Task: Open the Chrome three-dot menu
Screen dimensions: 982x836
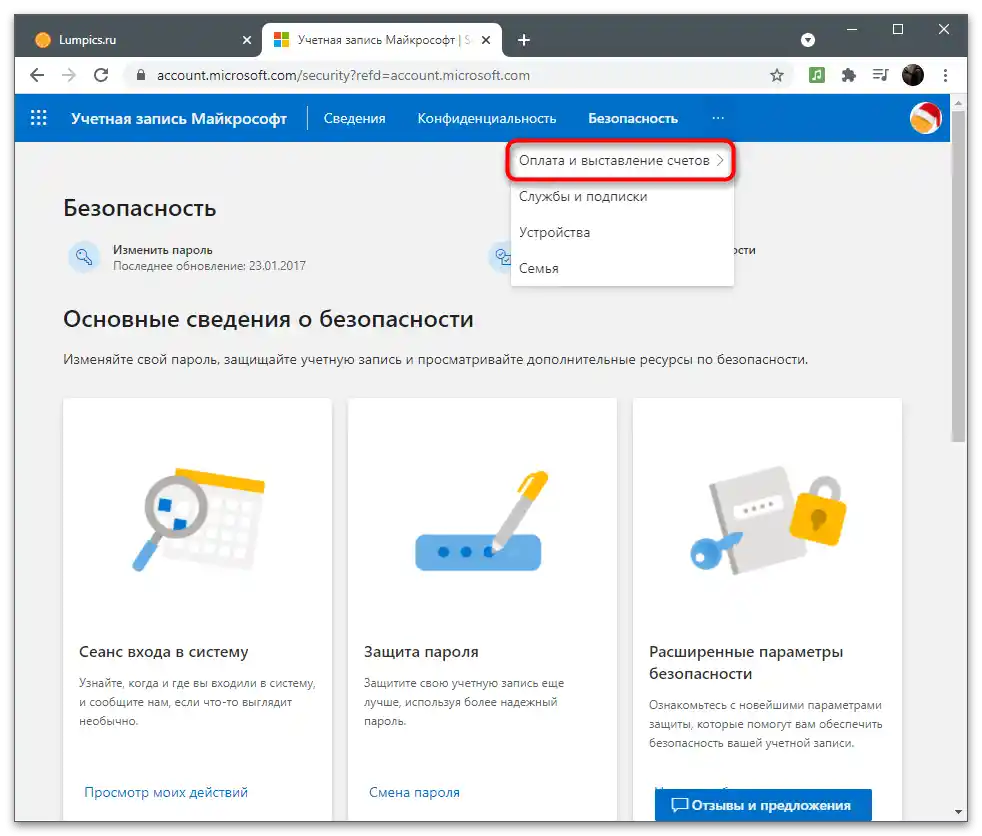Action: 945,75
